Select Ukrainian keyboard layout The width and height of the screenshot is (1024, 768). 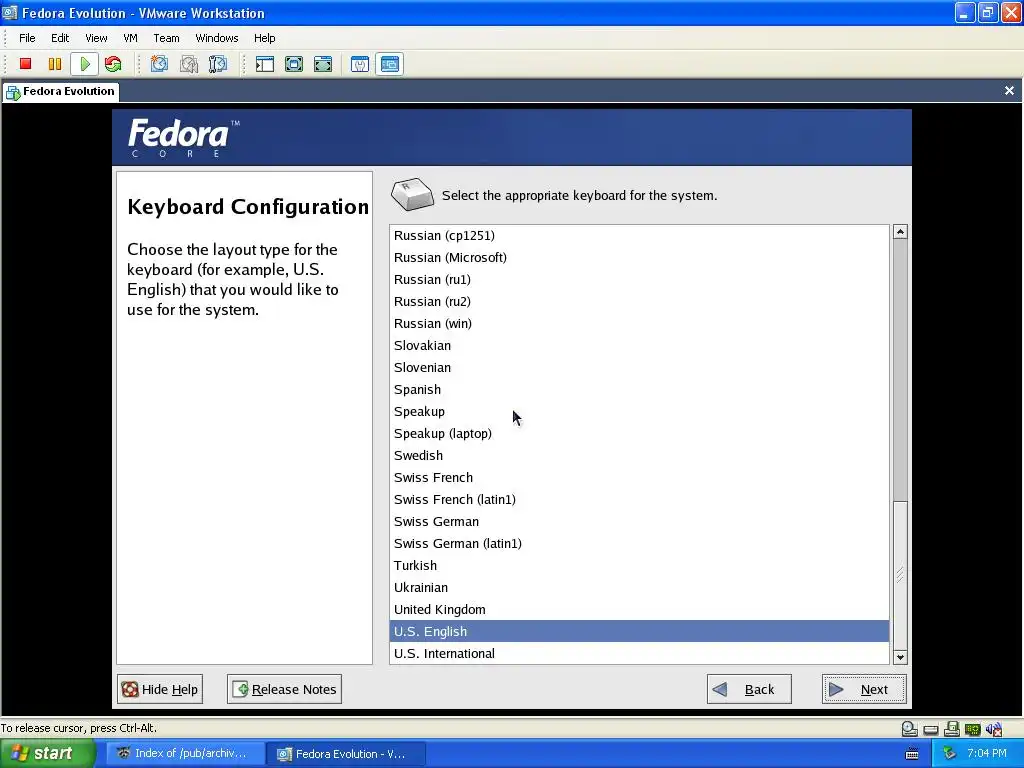(x=639, y=587)
